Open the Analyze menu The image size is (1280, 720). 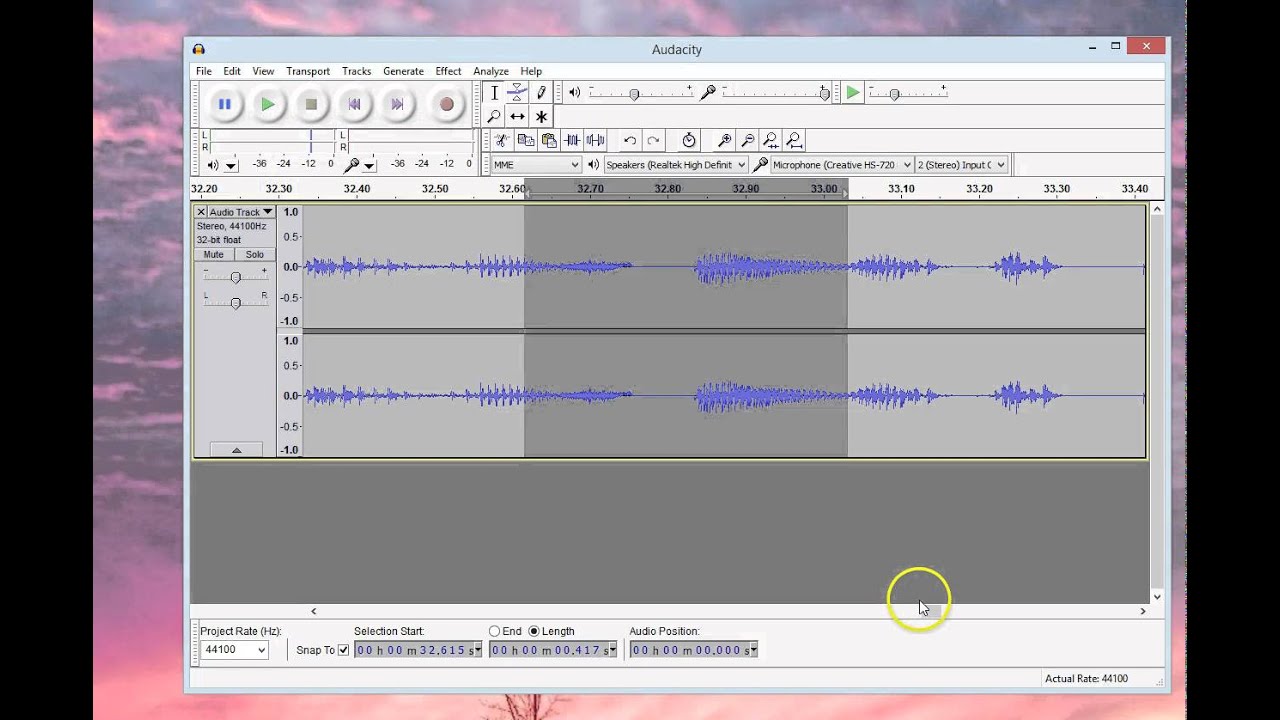point(491,71)
